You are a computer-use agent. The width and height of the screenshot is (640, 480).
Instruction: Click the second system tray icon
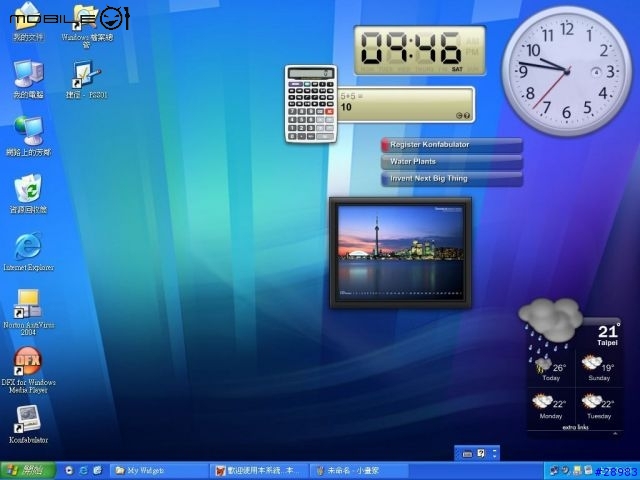point(565,471)
